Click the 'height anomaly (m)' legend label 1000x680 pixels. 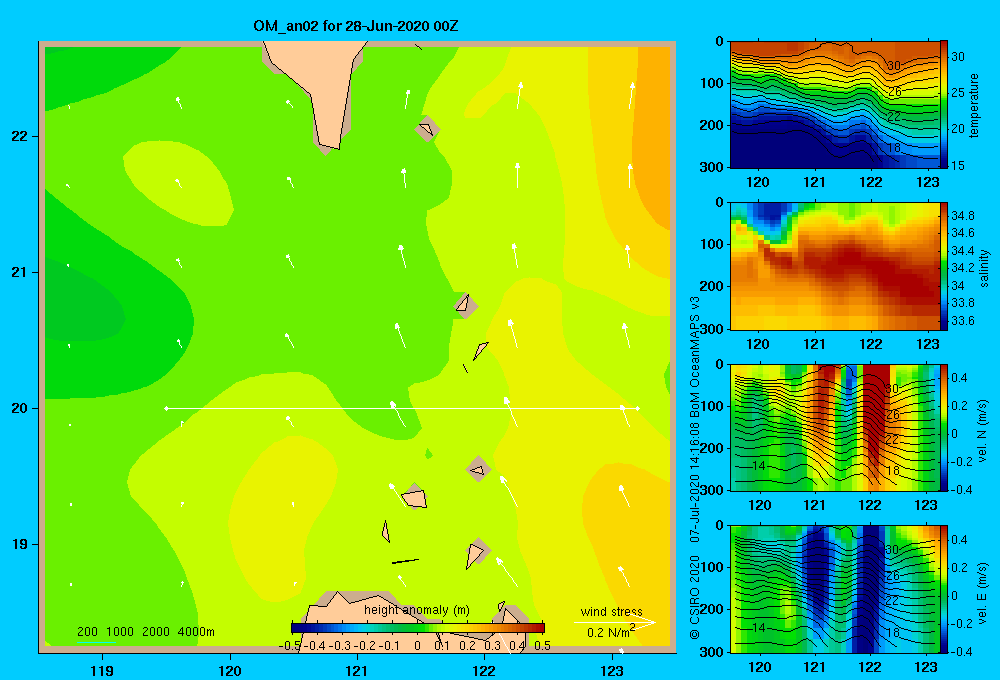pos(416,610)
